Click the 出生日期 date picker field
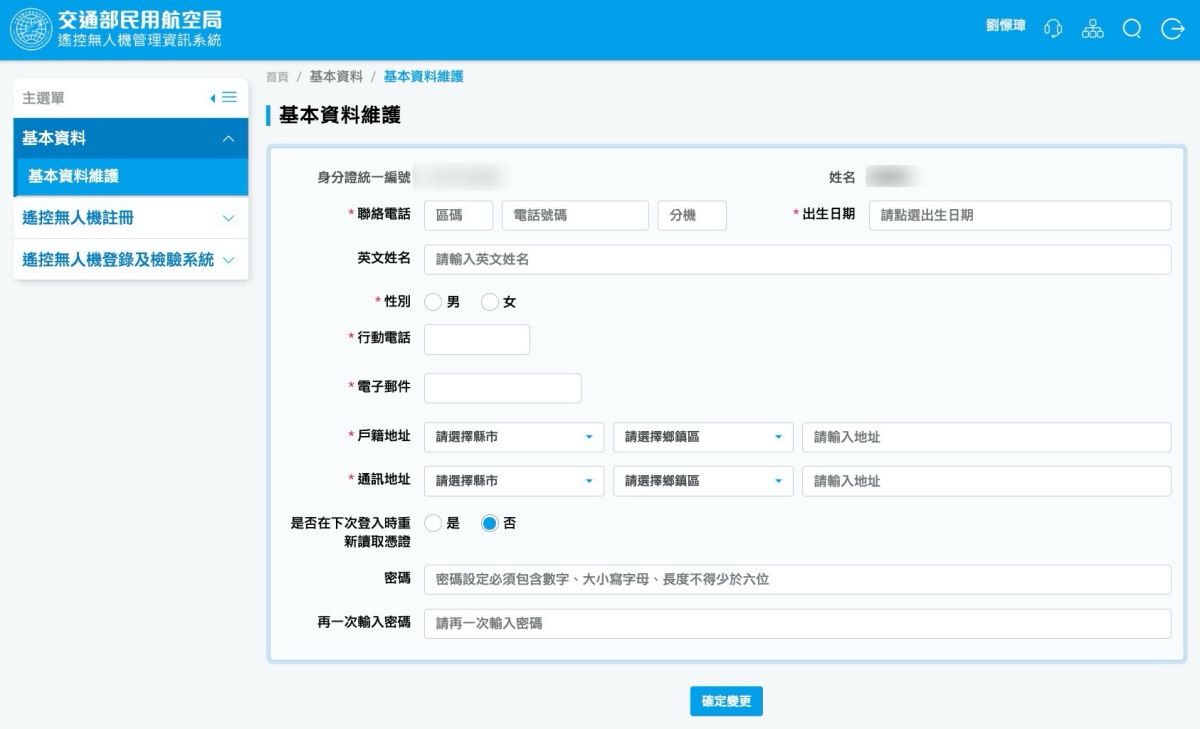This screenshot has width=1200, height=729. click(1019, 215)
